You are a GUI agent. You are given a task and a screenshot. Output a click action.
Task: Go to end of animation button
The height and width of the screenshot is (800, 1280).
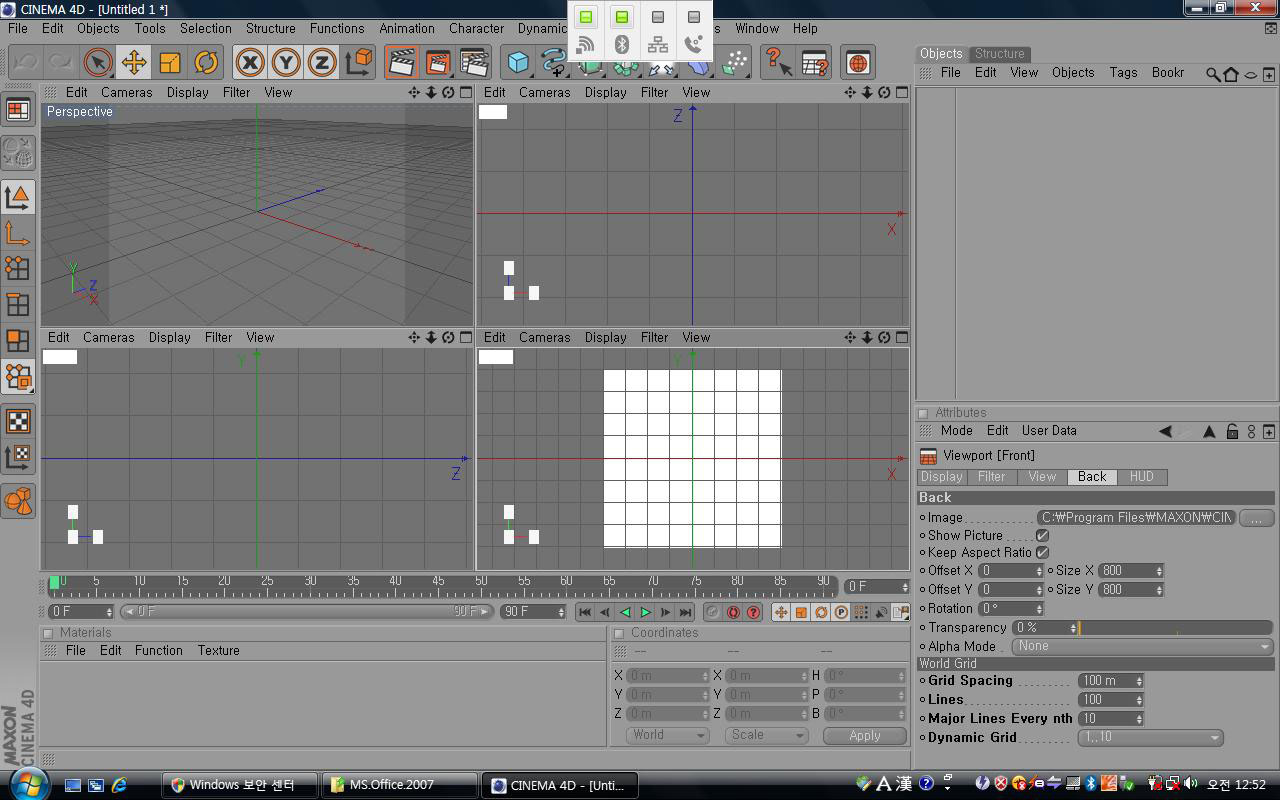coord(685,612)
